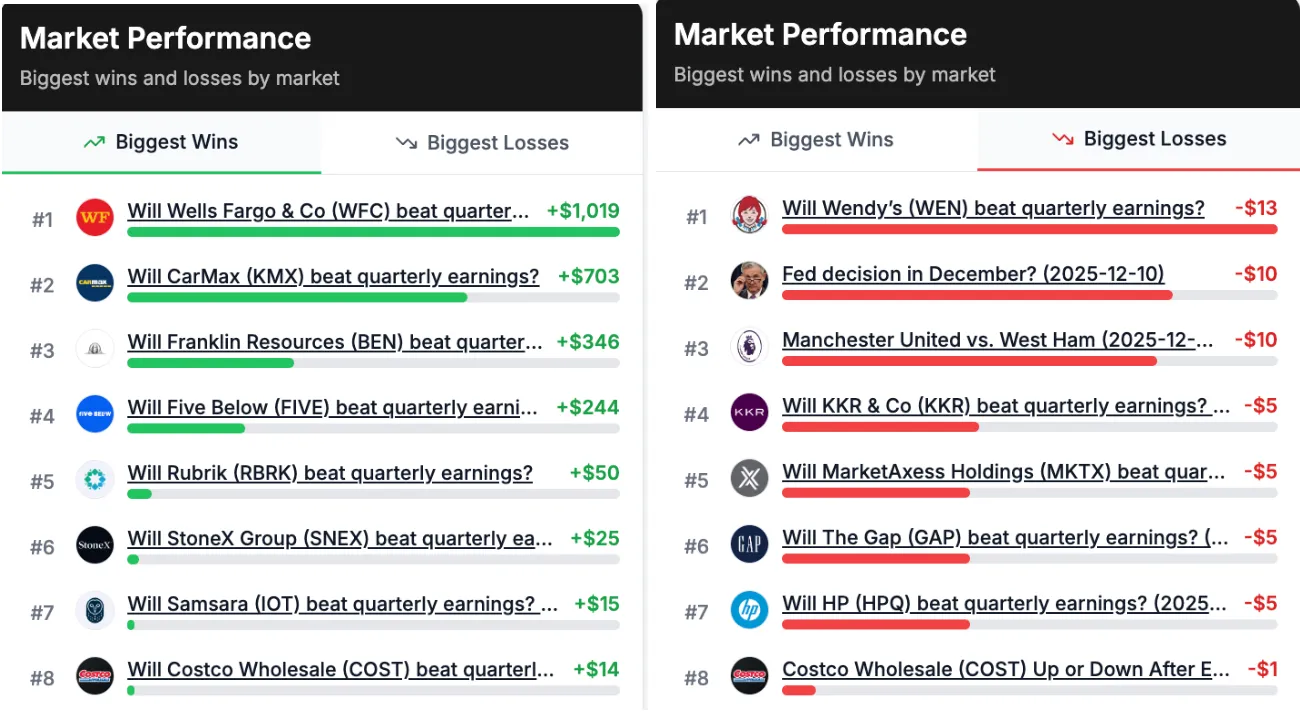Click the CarMax green progress bar

click(297, 297)
